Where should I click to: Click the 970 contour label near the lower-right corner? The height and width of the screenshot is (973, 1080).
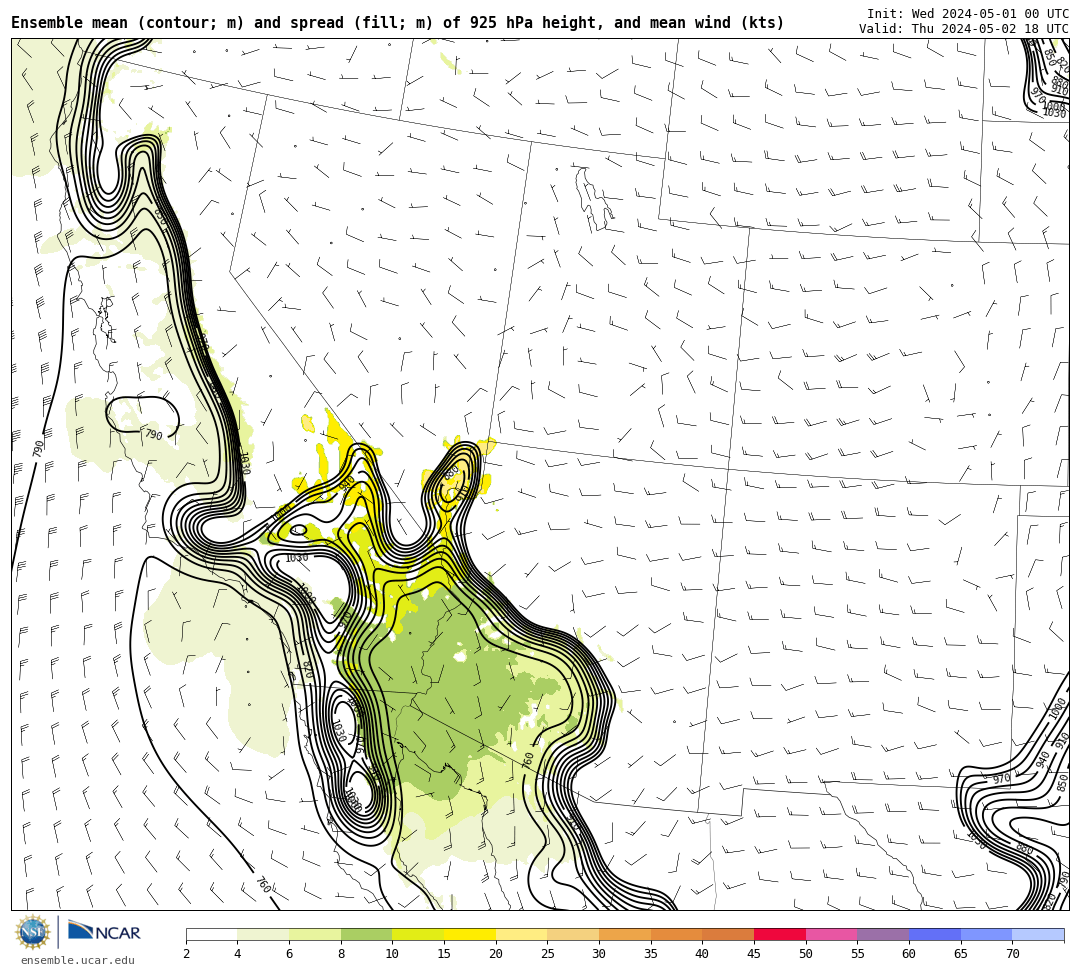tap(1001, 779)
